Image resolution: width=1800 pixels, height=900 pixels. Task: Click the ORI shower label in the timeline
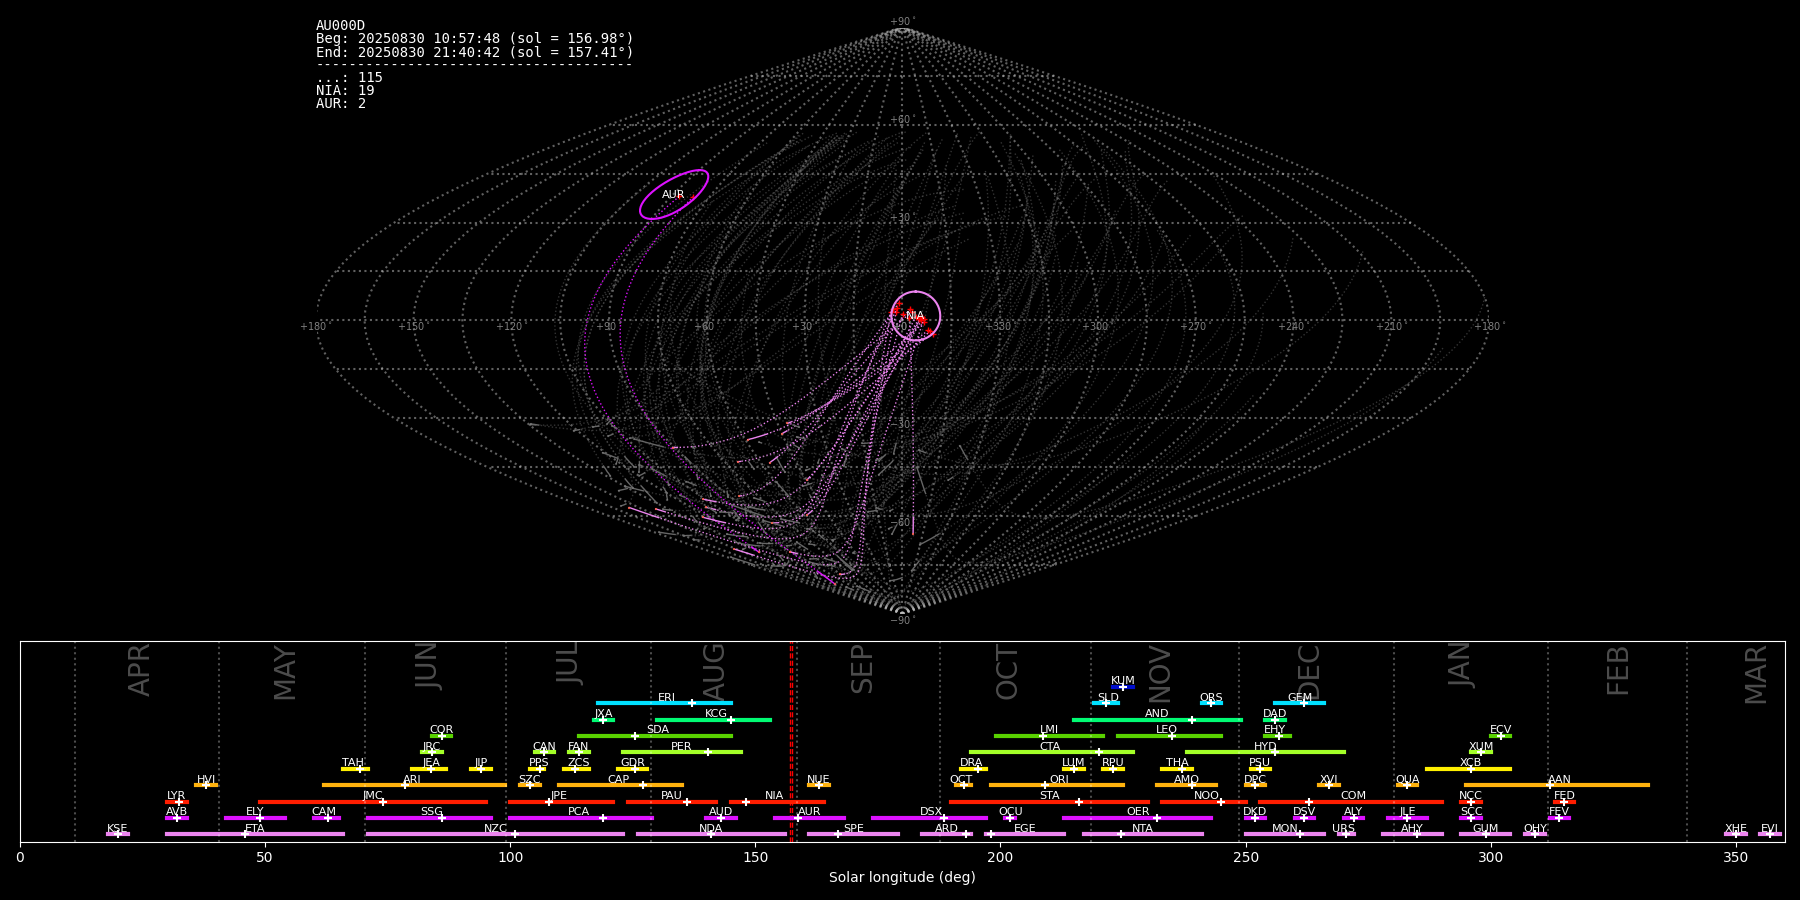pyautogui.click(x=1059, y=780)
